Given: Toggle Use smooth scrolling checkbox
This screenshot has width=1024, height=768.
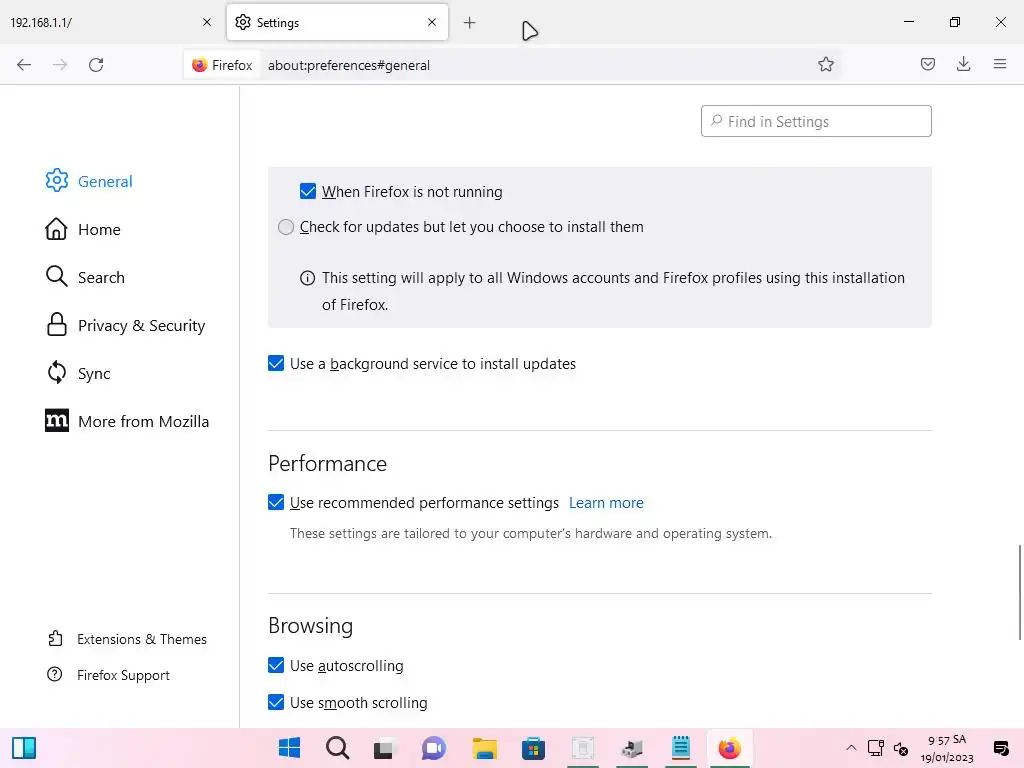Looking at the screenshot, I should pyautogui.click(x=276, y=702).
